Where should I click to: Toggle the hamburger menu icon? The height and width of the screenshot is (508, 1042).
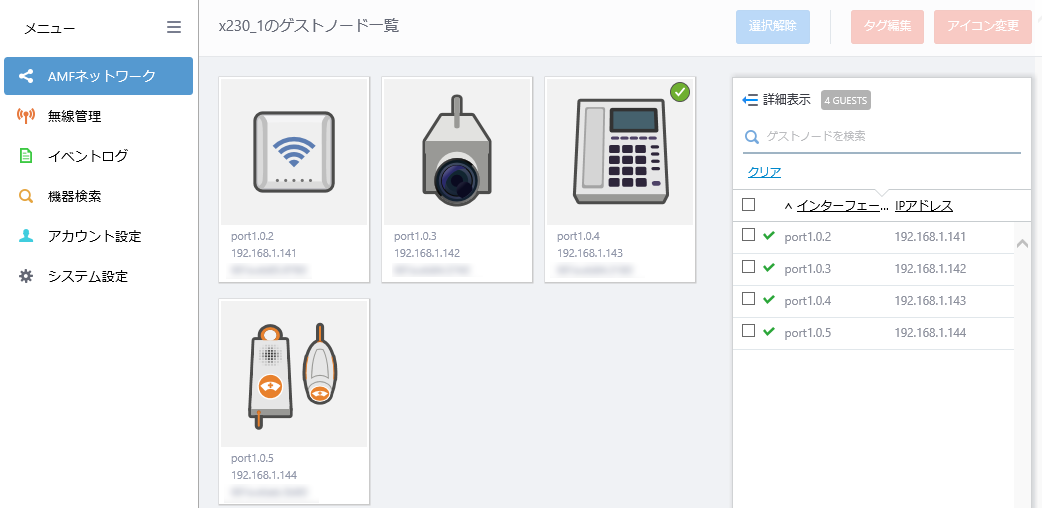click(173, 27)
